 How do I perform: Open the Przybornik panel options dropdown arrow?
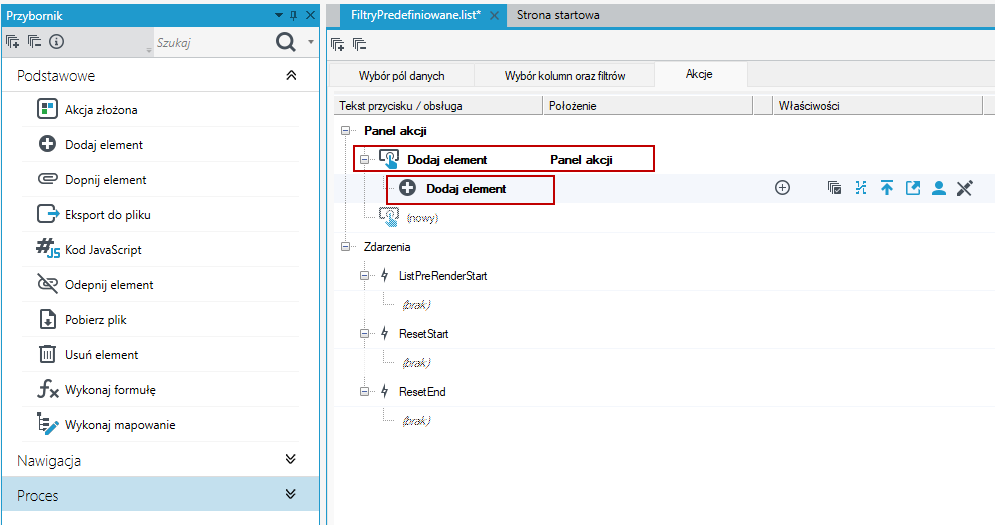[279, 15]
